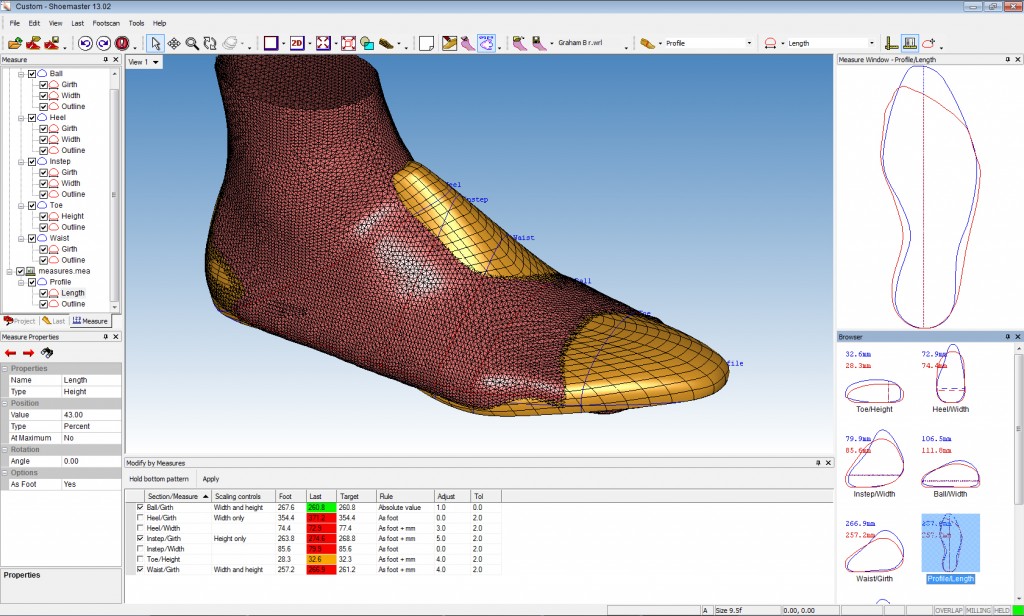Screen dimensions: 1024x616
Task: Open the Length measure dropdown
Action: (x=871, y=43)
